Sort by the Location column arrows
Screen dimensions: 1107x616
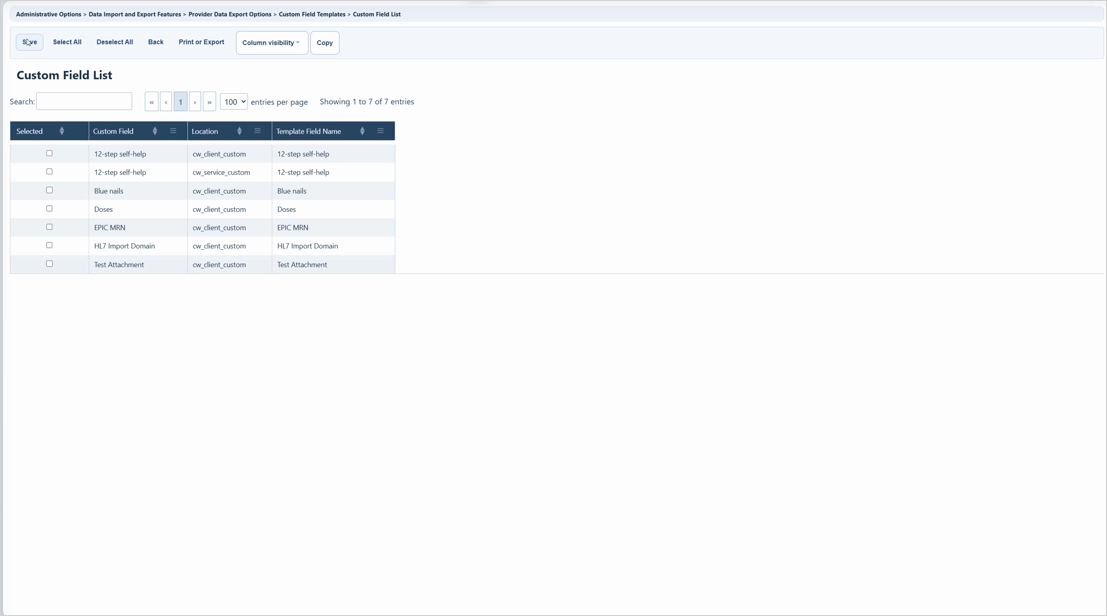click(239, 131)
